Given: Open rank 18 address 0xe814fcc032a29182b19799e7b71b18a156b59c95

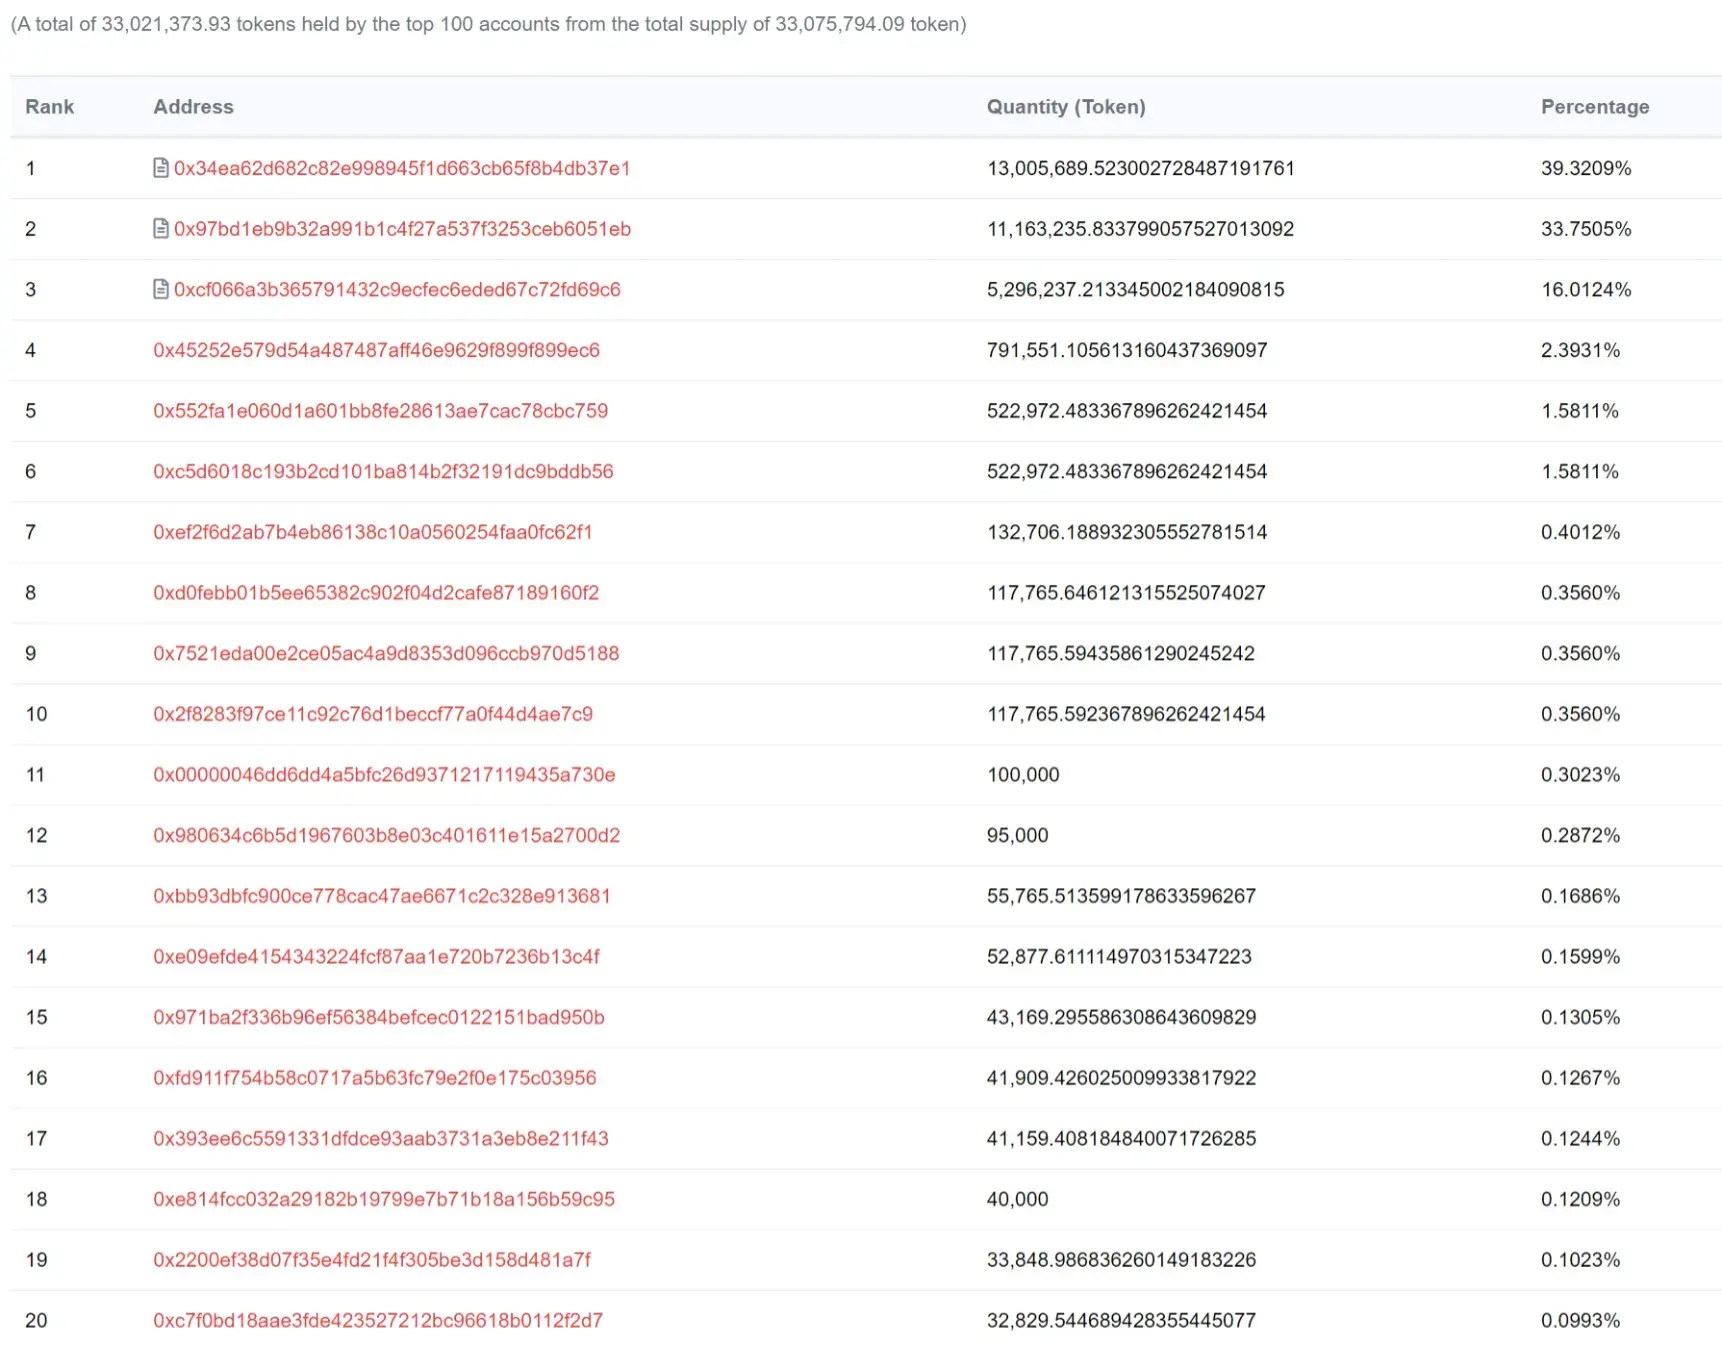Looking at the screenshot, I should (384, 1199).
